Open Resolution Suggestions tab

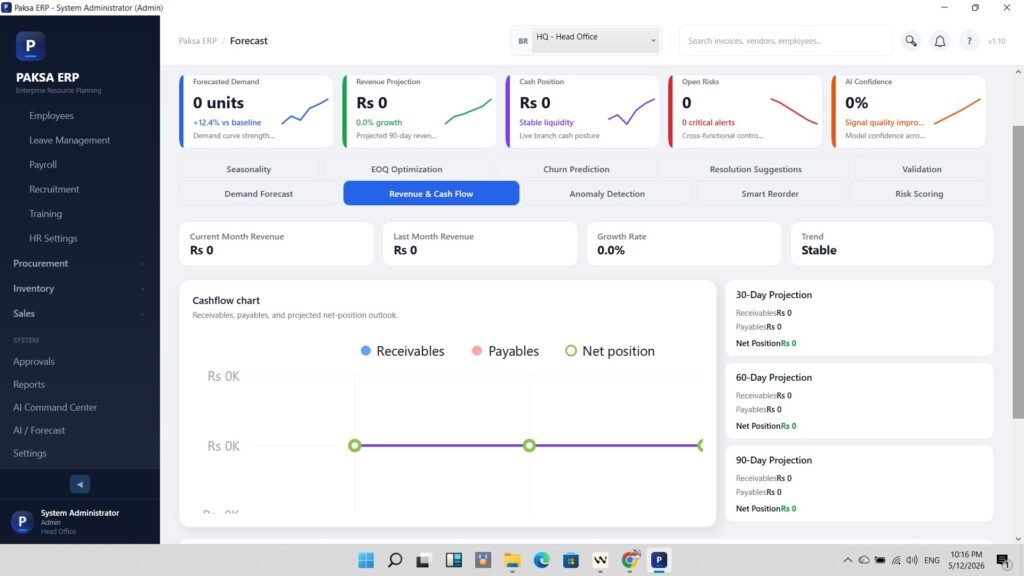[756, 169]
